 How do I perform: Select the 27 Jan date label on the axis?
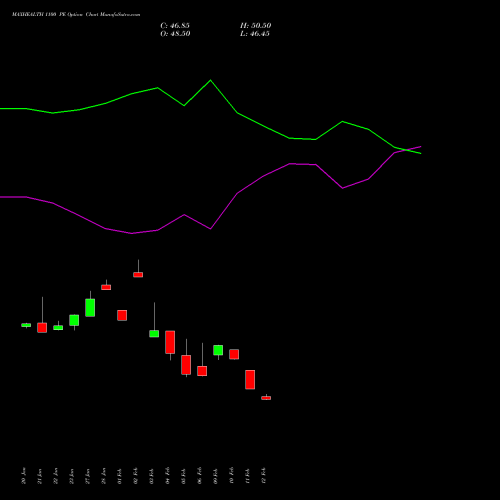pyautogui.click(x=87, y=476)
